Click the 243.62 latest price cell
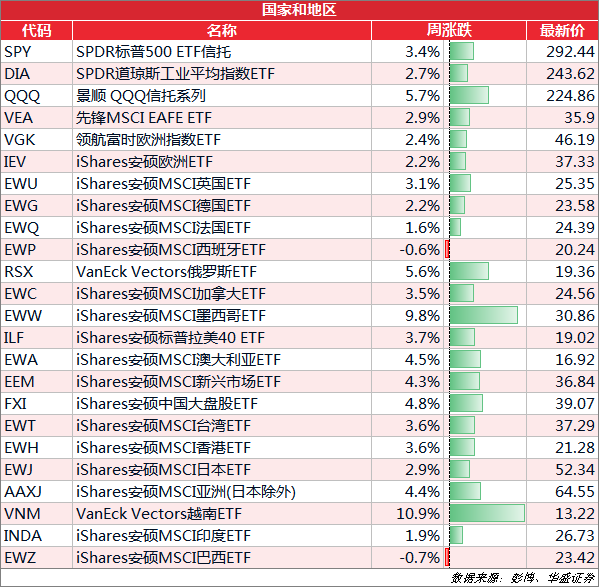 click(562, 73)
